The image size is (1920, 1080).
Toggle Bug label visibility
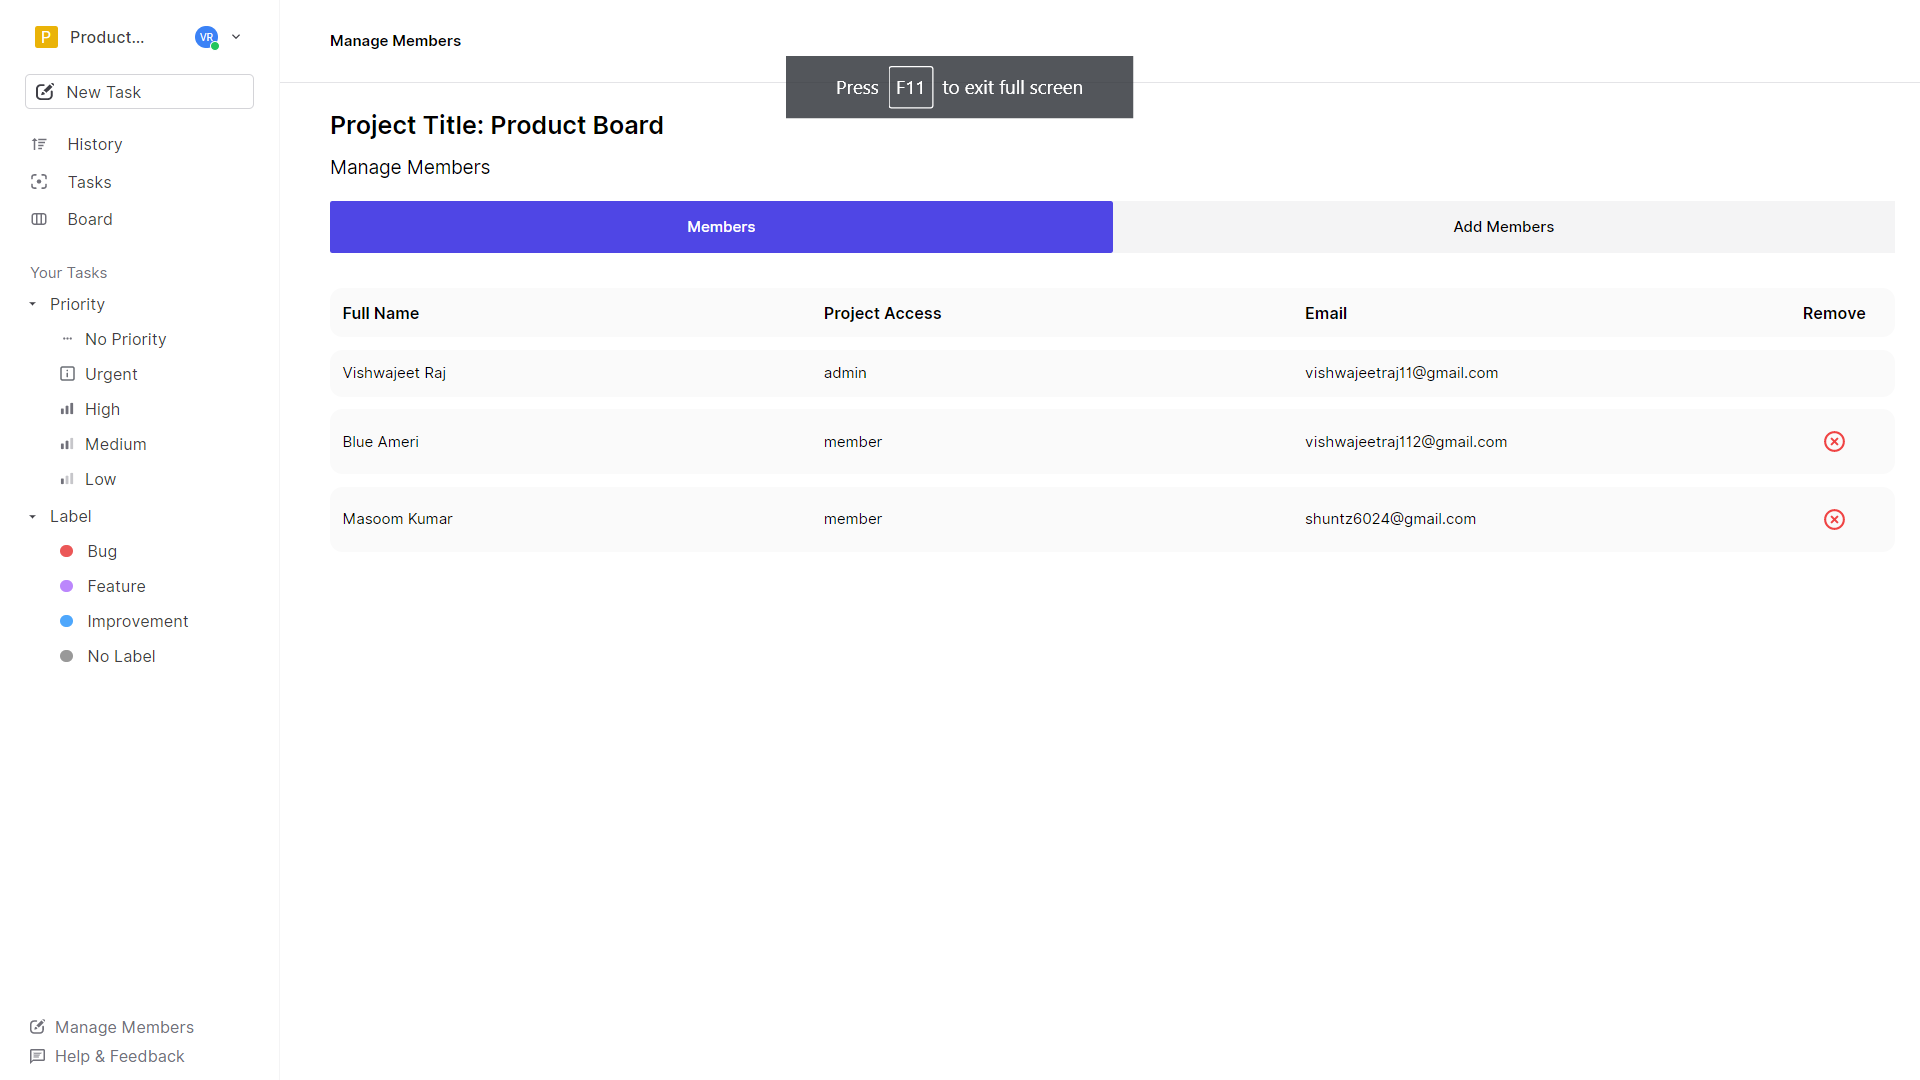(102, 551)
